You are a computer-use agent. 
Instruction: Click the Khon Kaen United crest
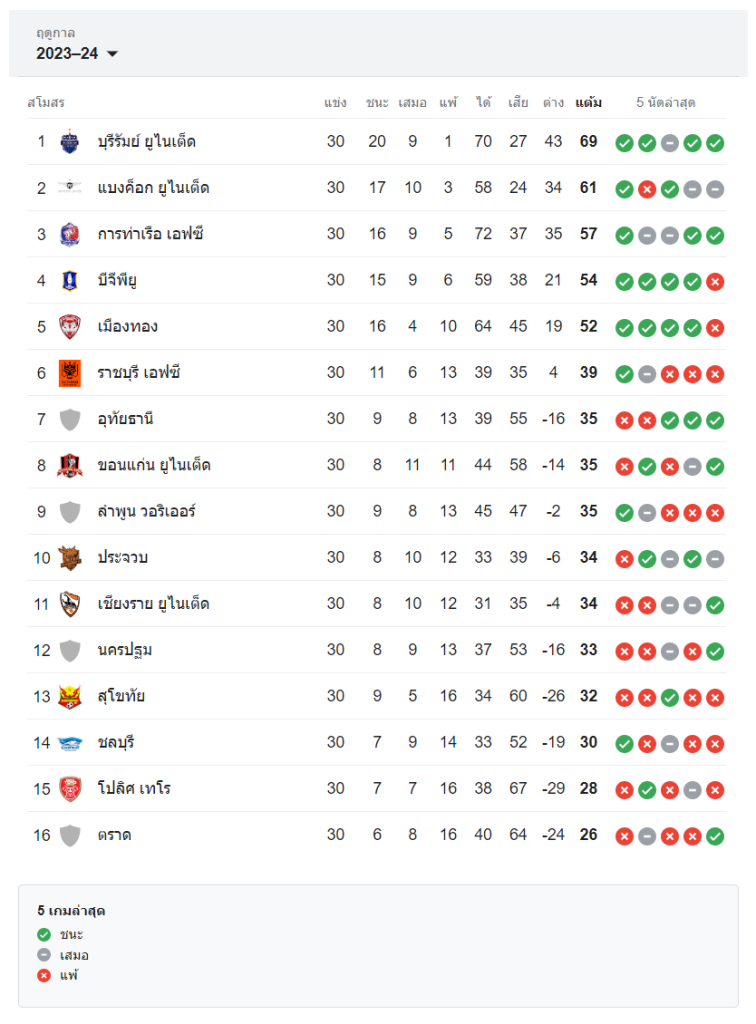click(70, 465)
